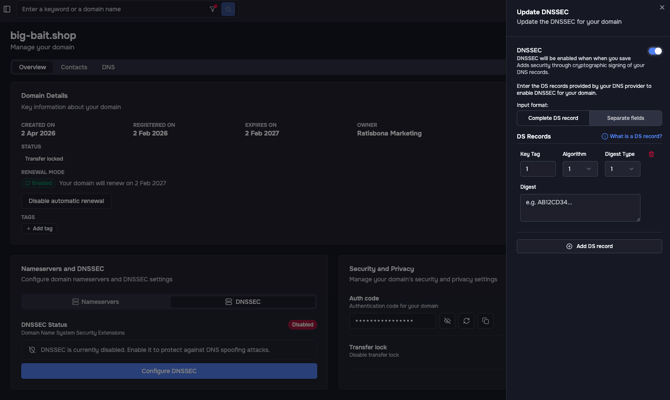670x400 pixels.
Task: Open the Algorithm dropdown
Action: 580,169
